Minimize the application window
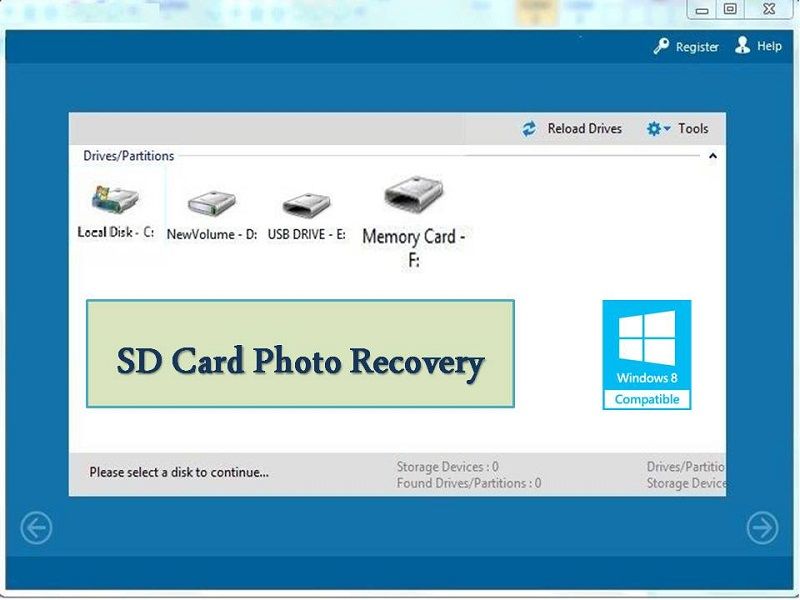Screen dimensions: 800x600 (702, 10)
